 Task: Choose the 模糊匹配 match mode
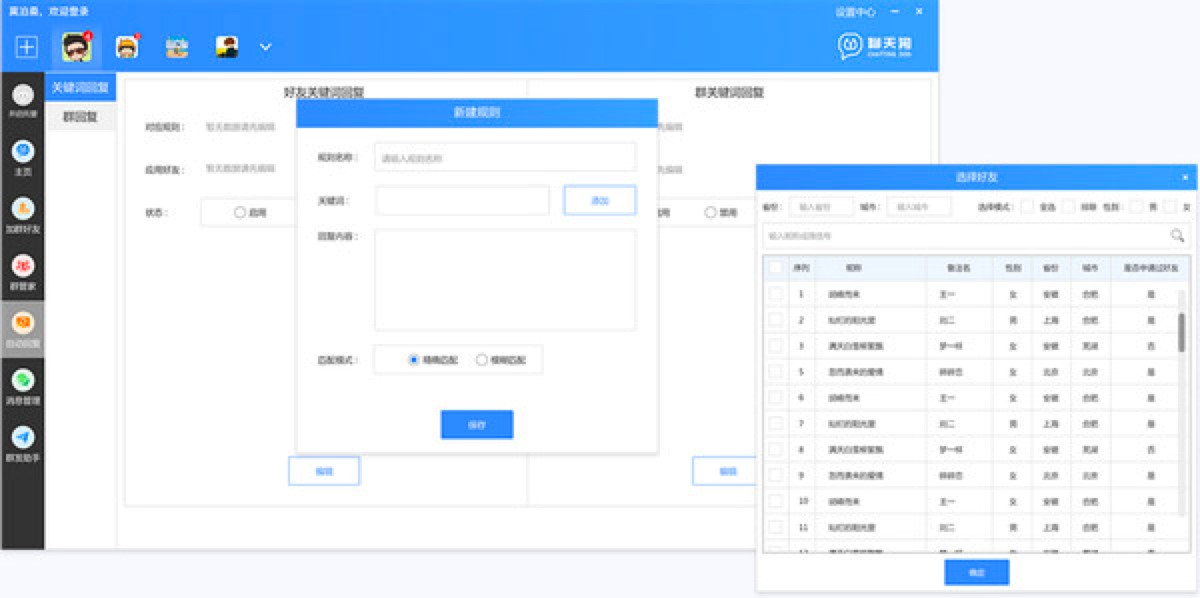click(482, 359)
